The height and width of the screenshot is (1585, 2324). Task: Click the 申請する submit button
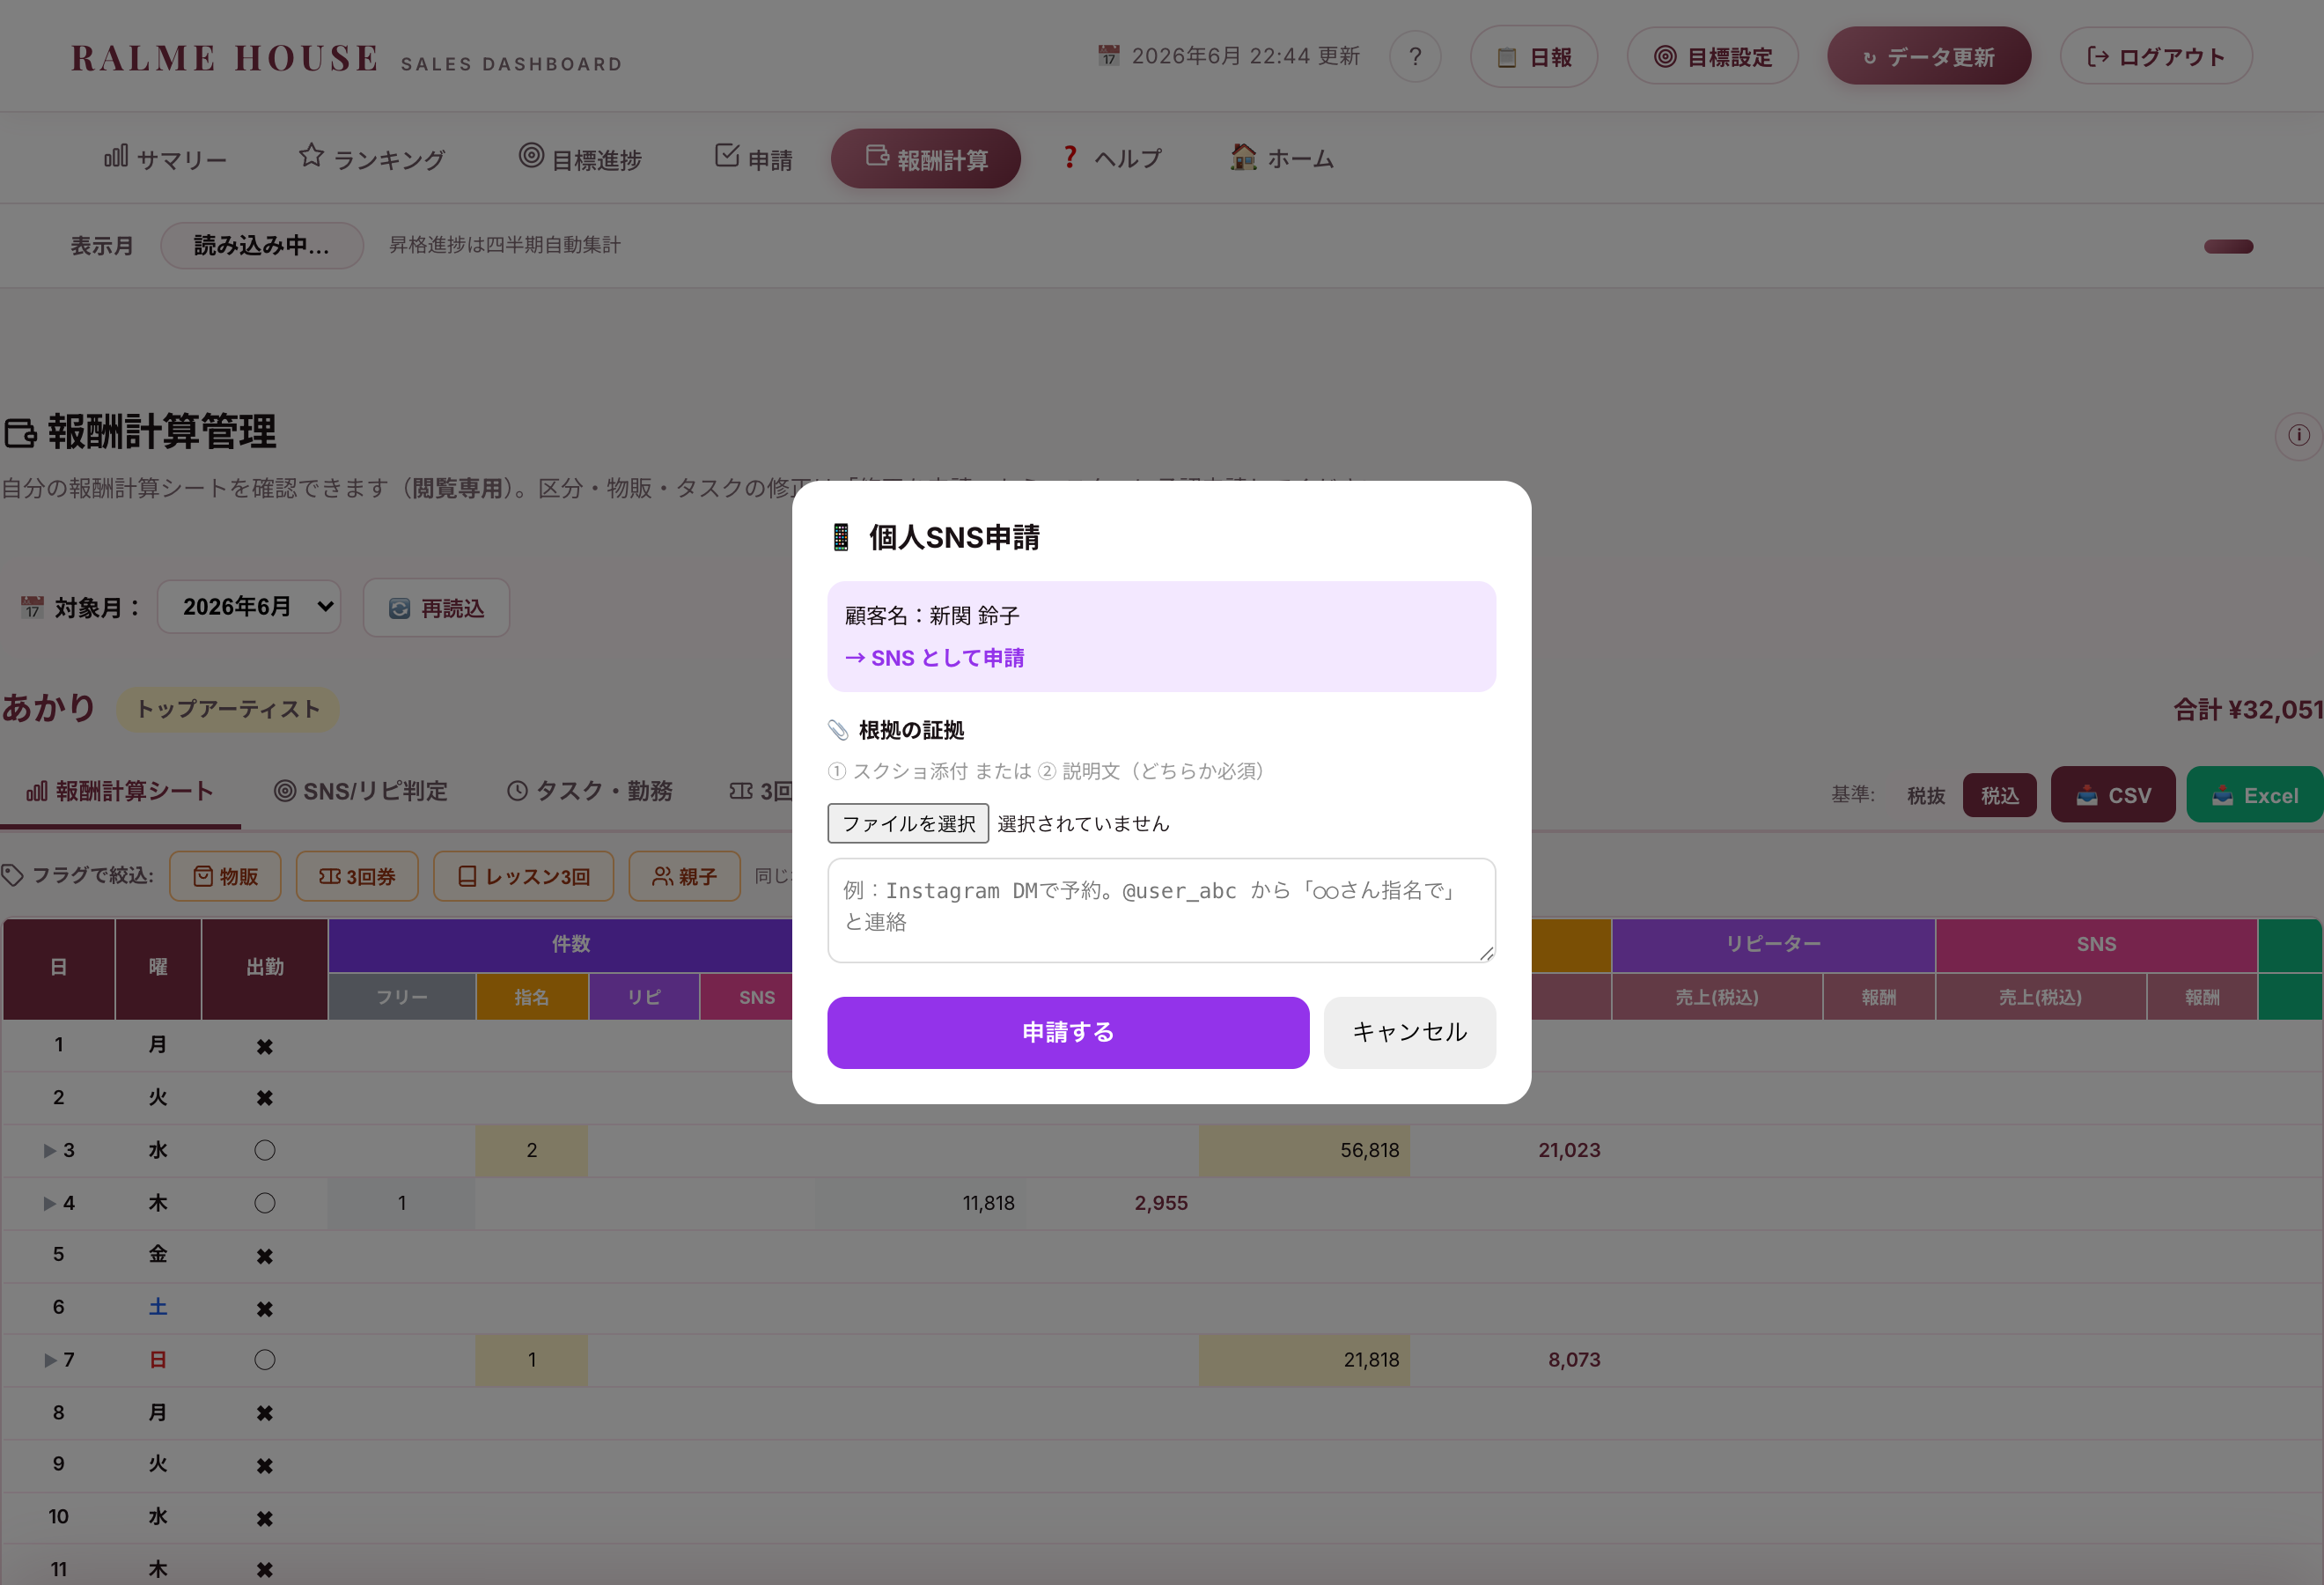pyautogui.click(x=1067, y=1032)
